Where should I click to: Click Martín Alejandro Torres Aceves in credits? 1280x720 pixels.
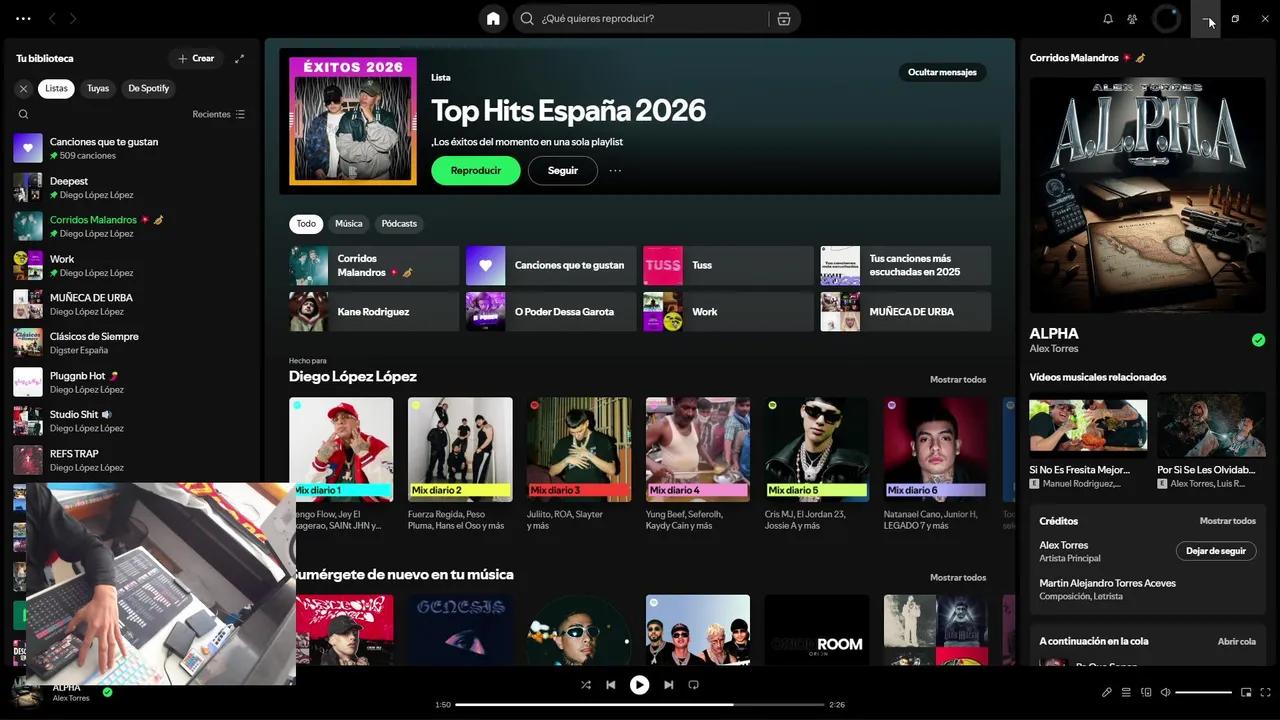pos(1107,583)
